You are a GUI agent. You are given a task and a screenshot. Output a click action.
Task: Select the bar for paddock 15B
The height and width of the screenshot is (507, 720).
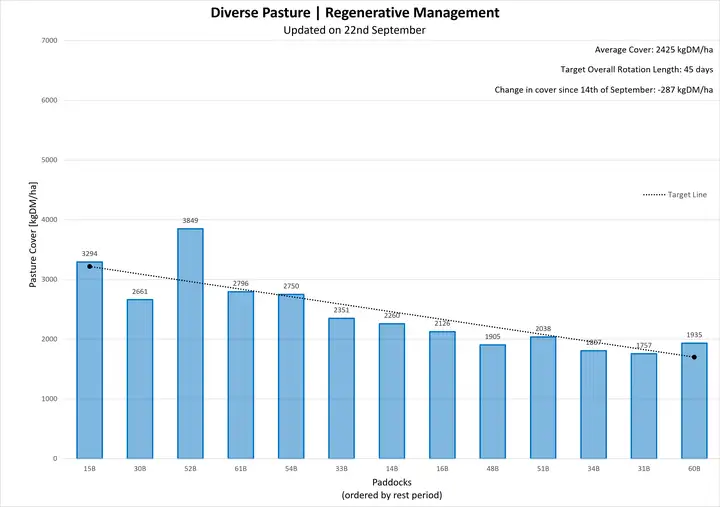pyautogui.click(x=90, y=360)
